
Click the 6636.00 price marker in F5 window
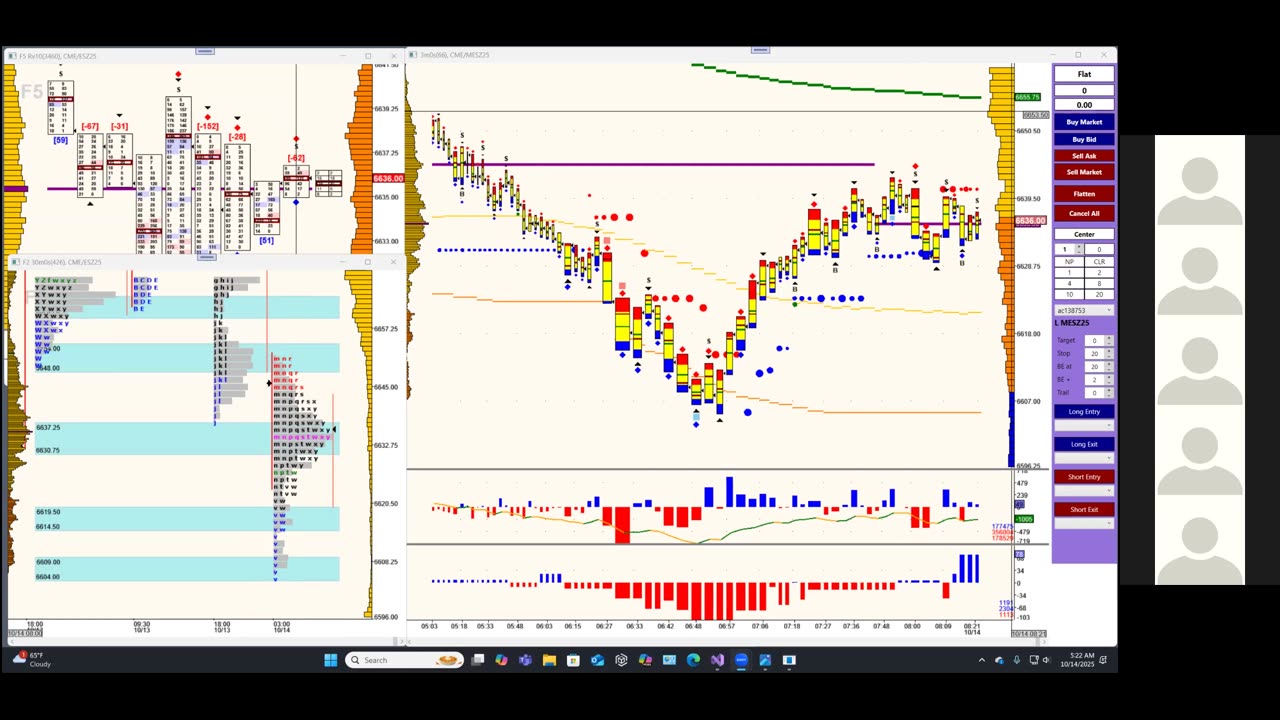[x=388, y=178]
